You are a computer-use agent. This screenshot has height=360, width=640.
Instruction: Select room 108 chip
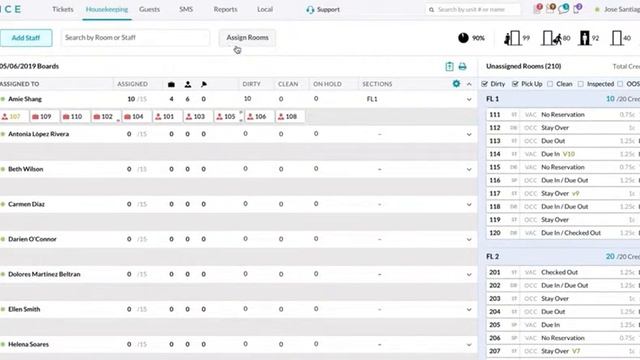coord(290,116)
